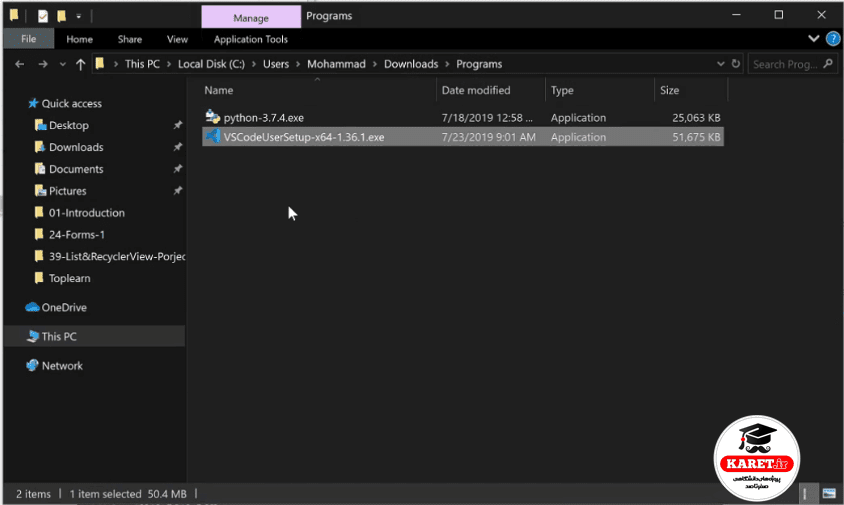The height and width of the screenshot is (505, 844).
Task: Click the Properties quick access toolbar icon
Action: point(43,16)
